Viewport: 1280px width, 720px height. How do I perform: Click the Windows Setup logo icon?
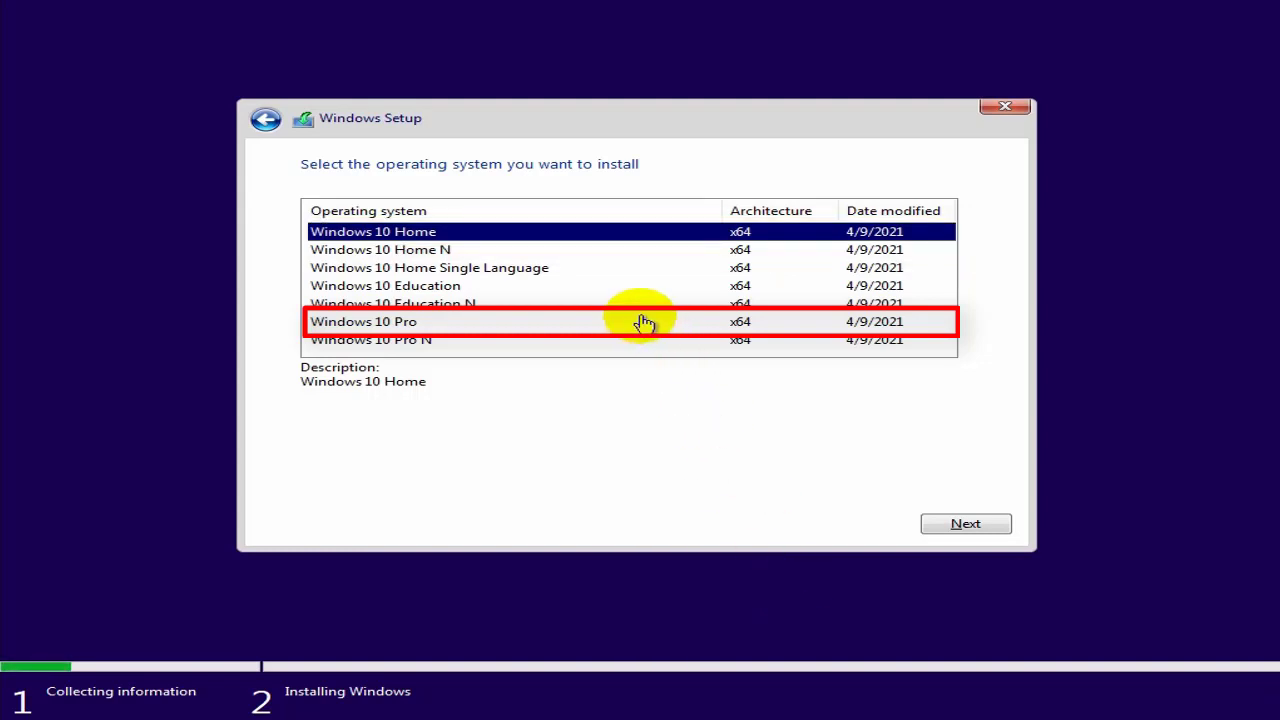303,118
